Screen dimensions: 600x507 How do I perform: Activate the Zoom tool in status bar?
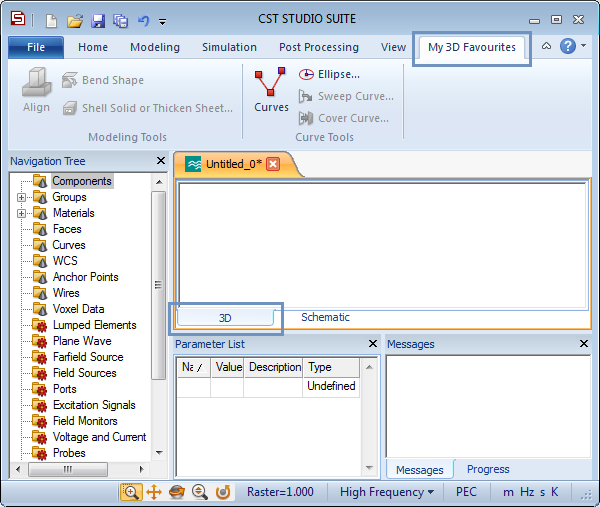[131, 492]
